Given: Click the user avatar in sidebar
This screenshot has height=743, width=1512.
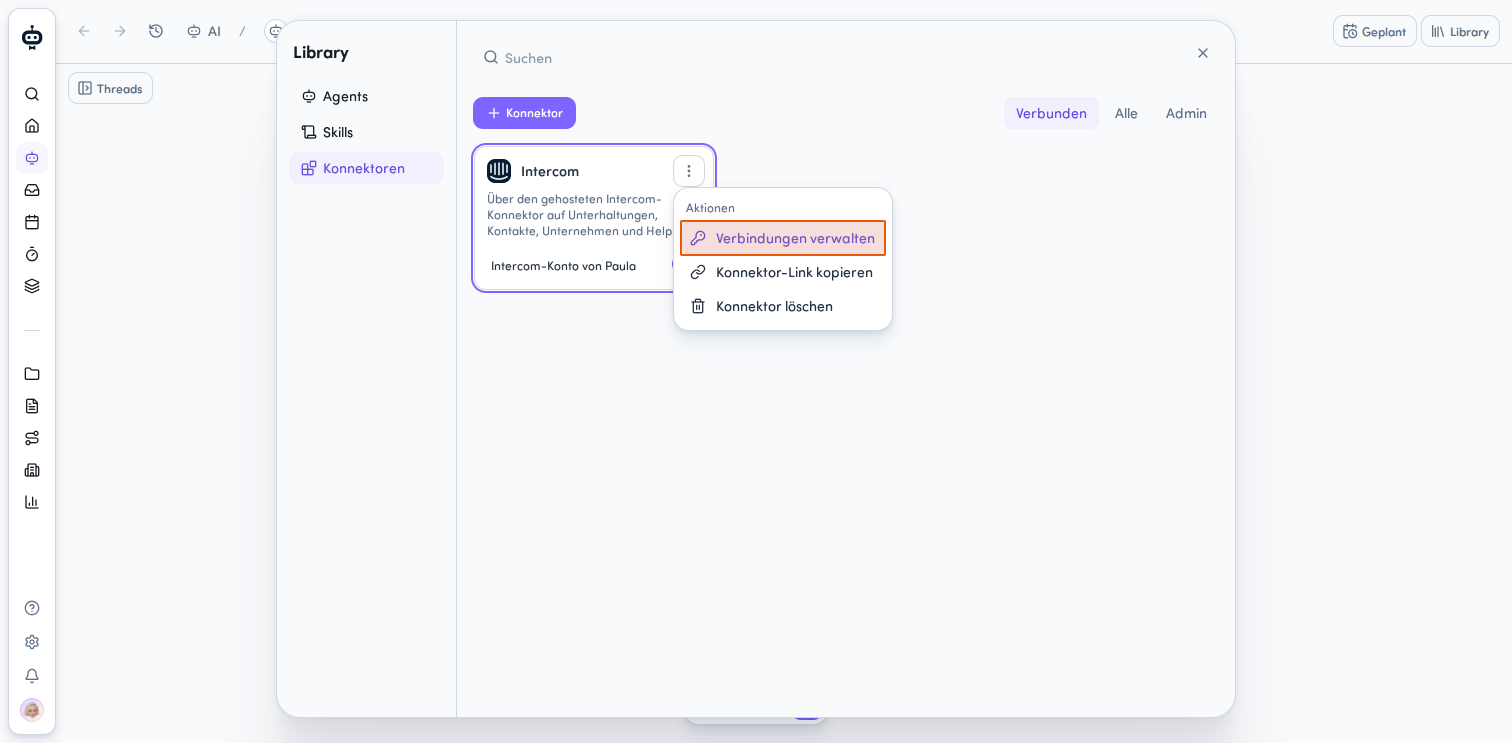Looking at the screenshot, I should (x=32, y=710).
